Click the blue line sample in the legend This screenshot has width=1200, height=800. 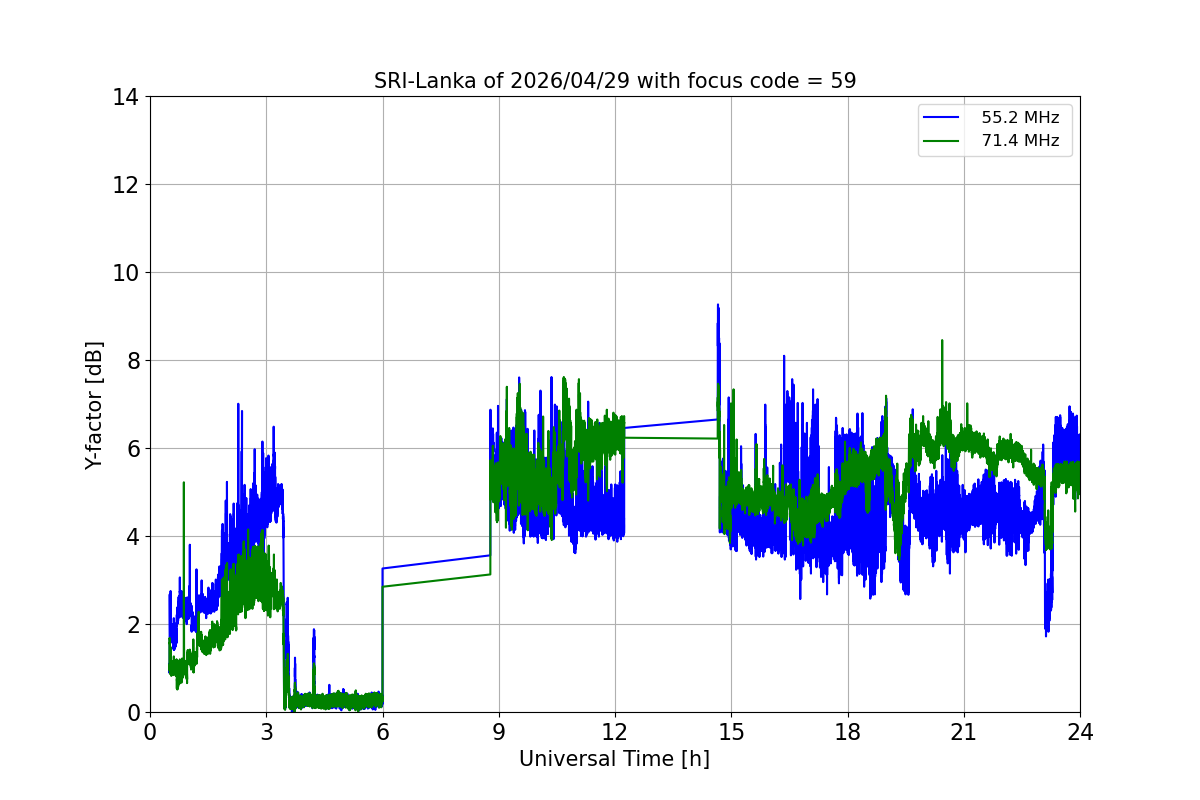tap(943, 118)
